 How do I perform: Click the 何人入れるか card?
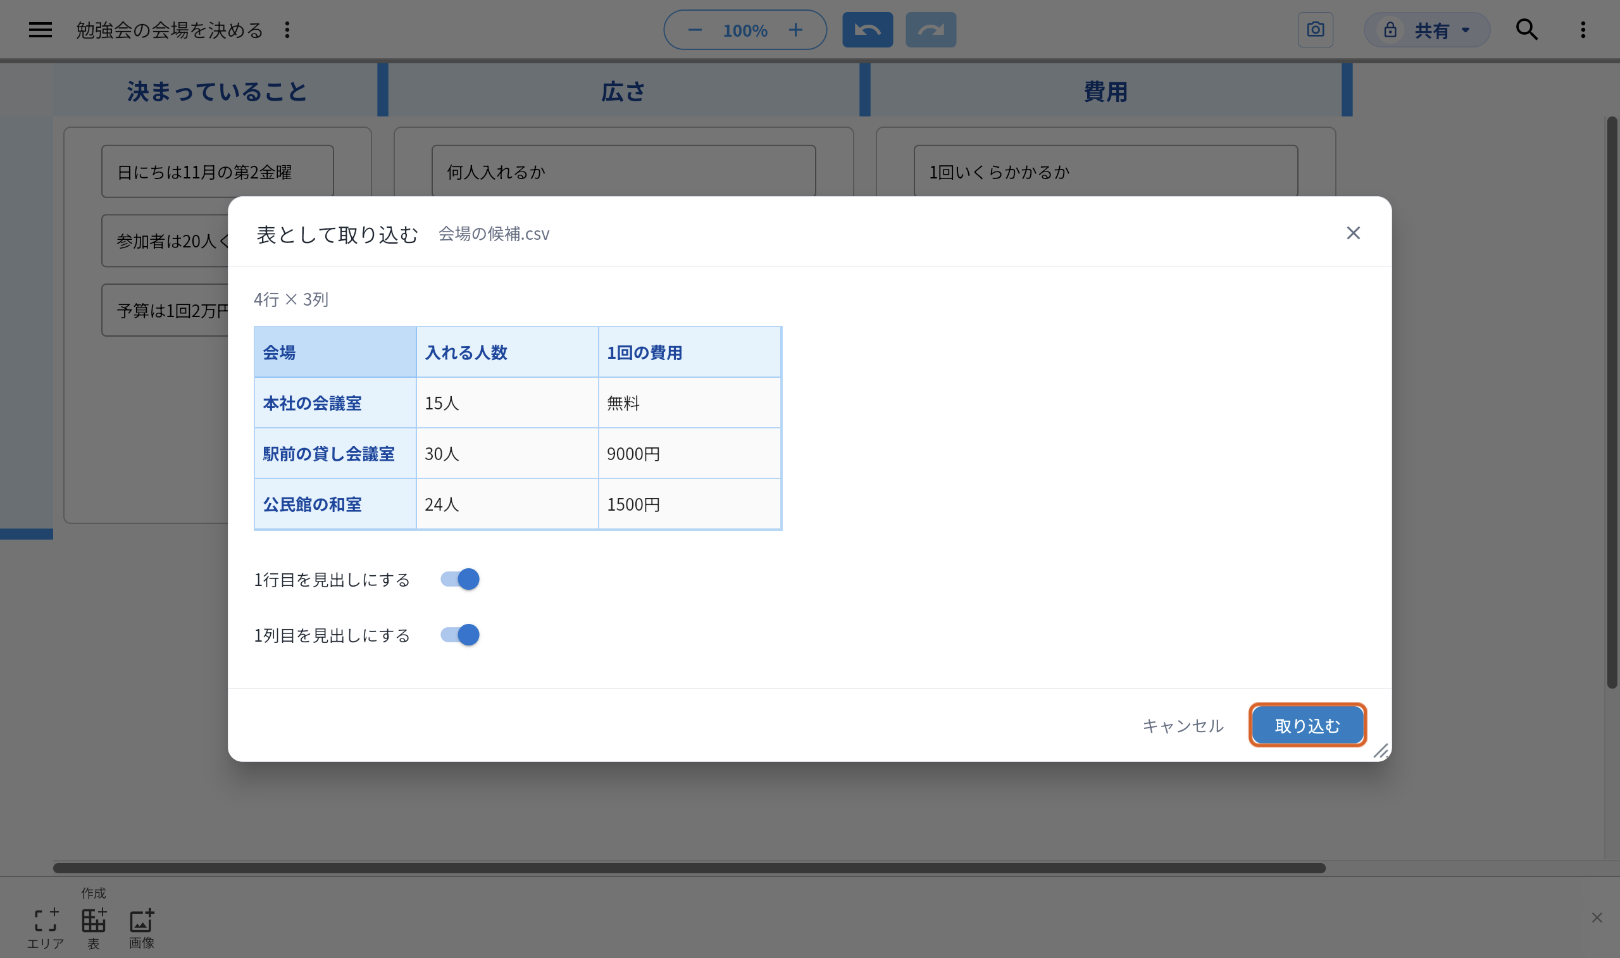point(623,172)
